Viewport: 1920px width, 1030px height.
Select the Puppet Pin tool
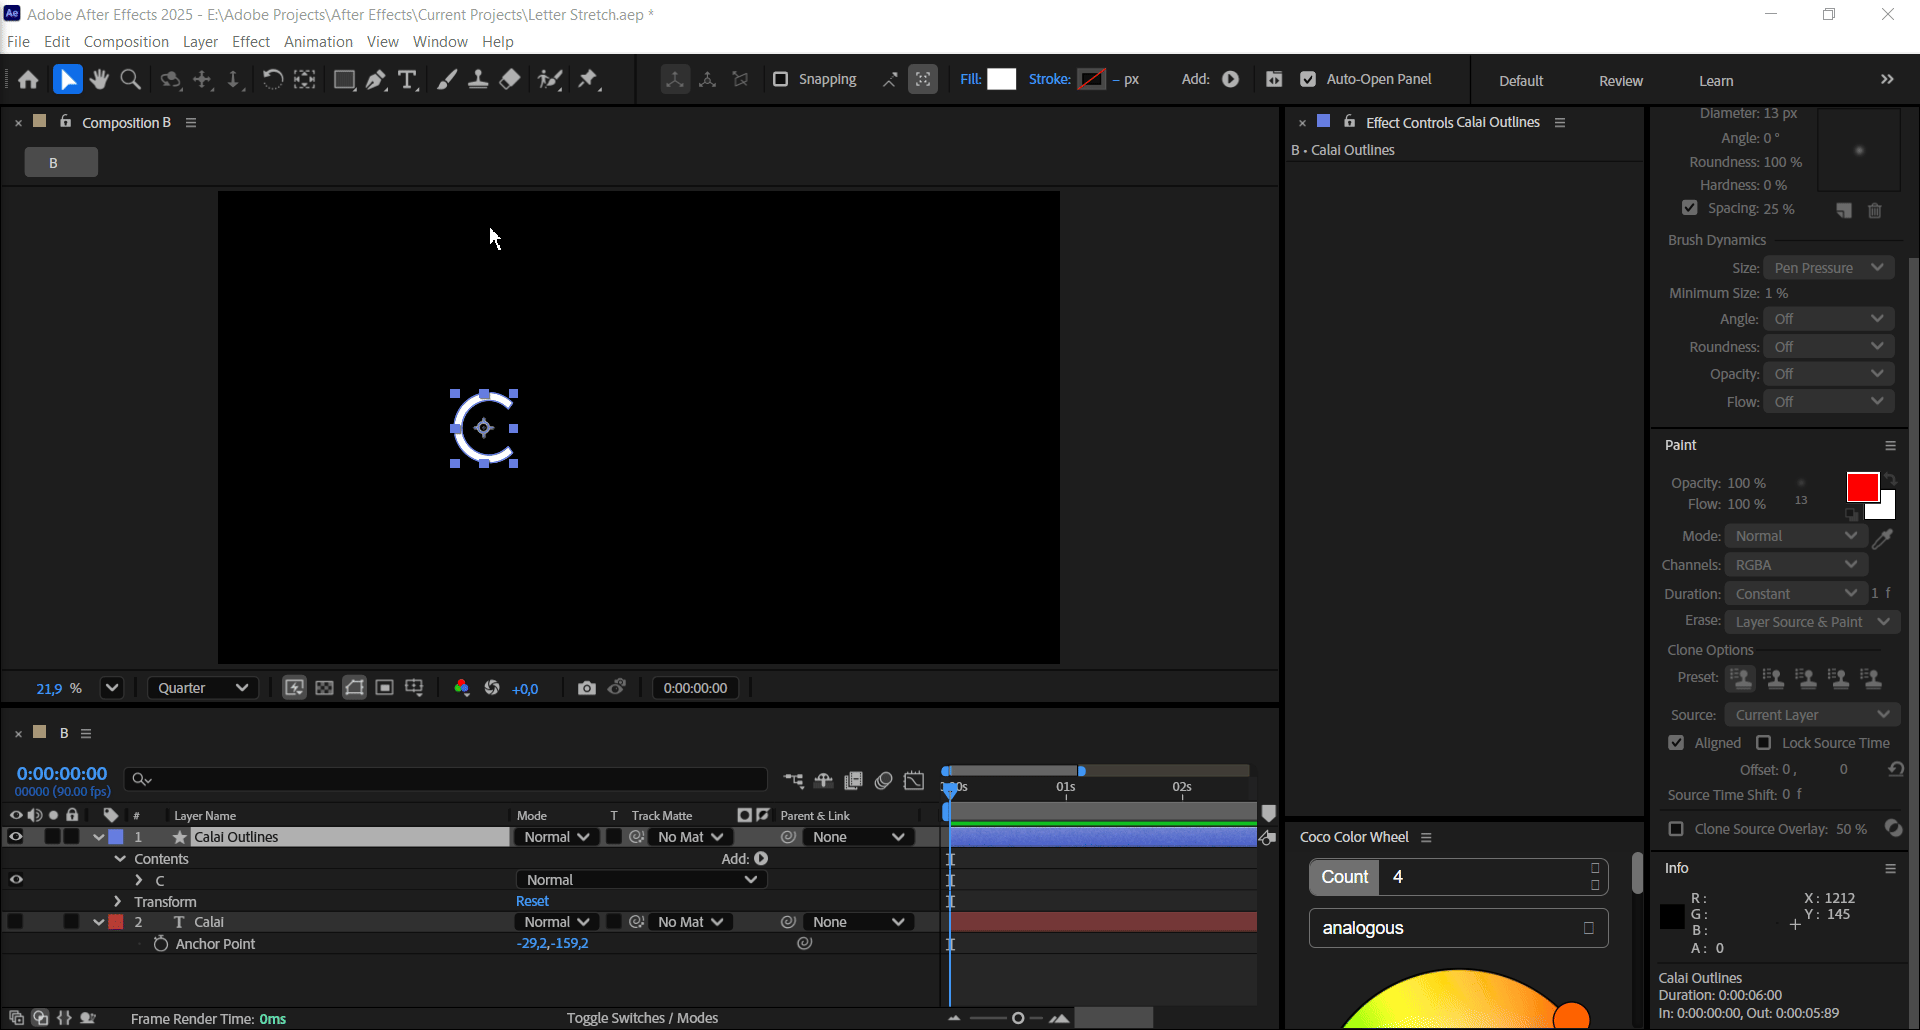click(x=588, y=80)
